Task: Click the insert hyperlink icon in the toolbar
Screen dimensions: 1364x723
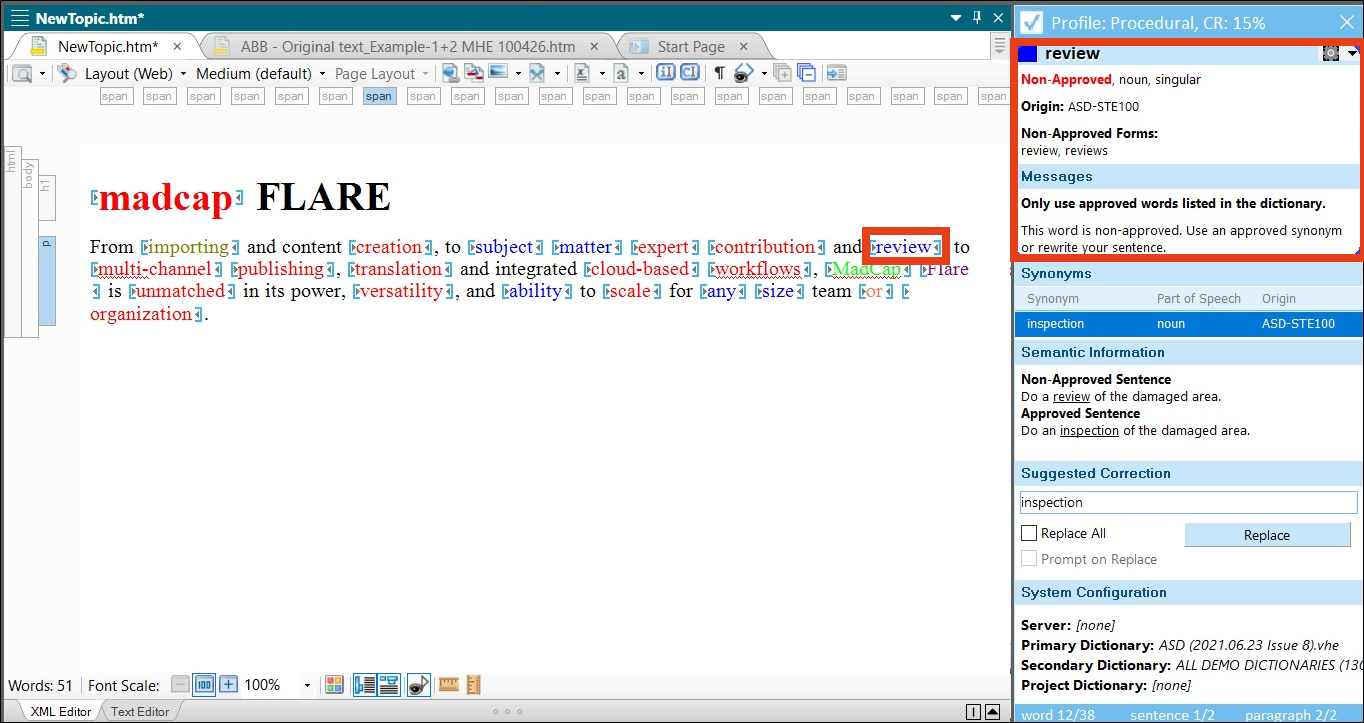Action: pyautogui.click(x=450, y=73)
